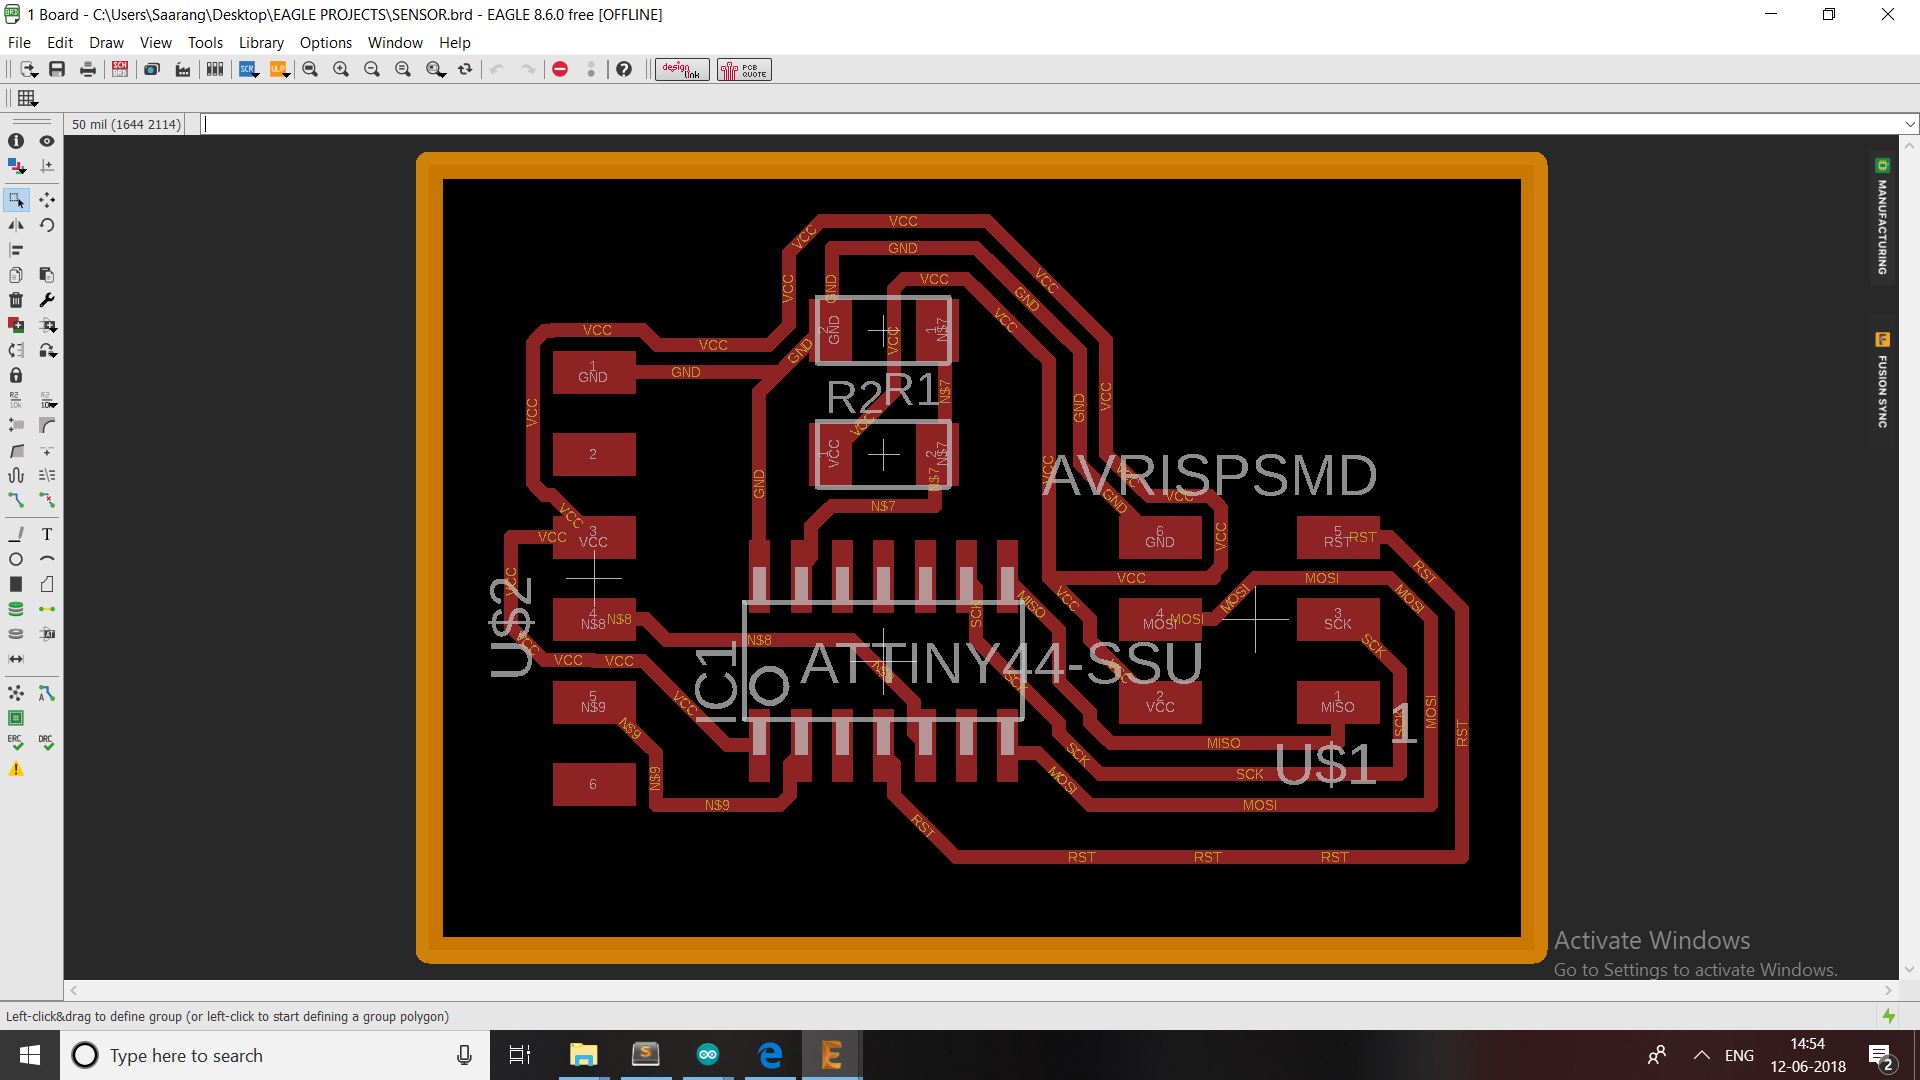Click the zoom out magnifier
Image resolution: width=1920 pixels, height=1080 pixels.
coord(372,69)
